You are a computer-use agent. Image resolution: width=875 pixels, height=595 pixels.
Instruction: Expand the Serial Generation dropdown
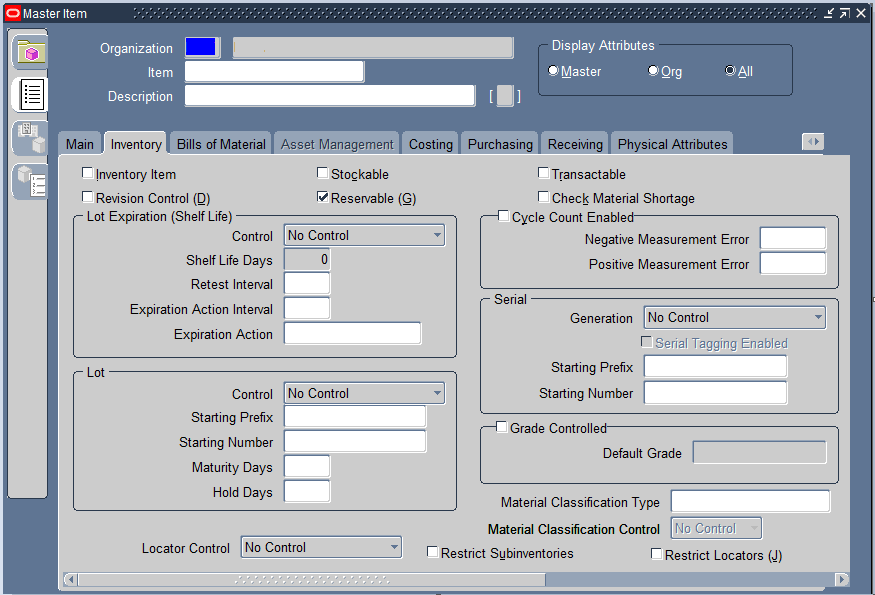pos(734,318)
